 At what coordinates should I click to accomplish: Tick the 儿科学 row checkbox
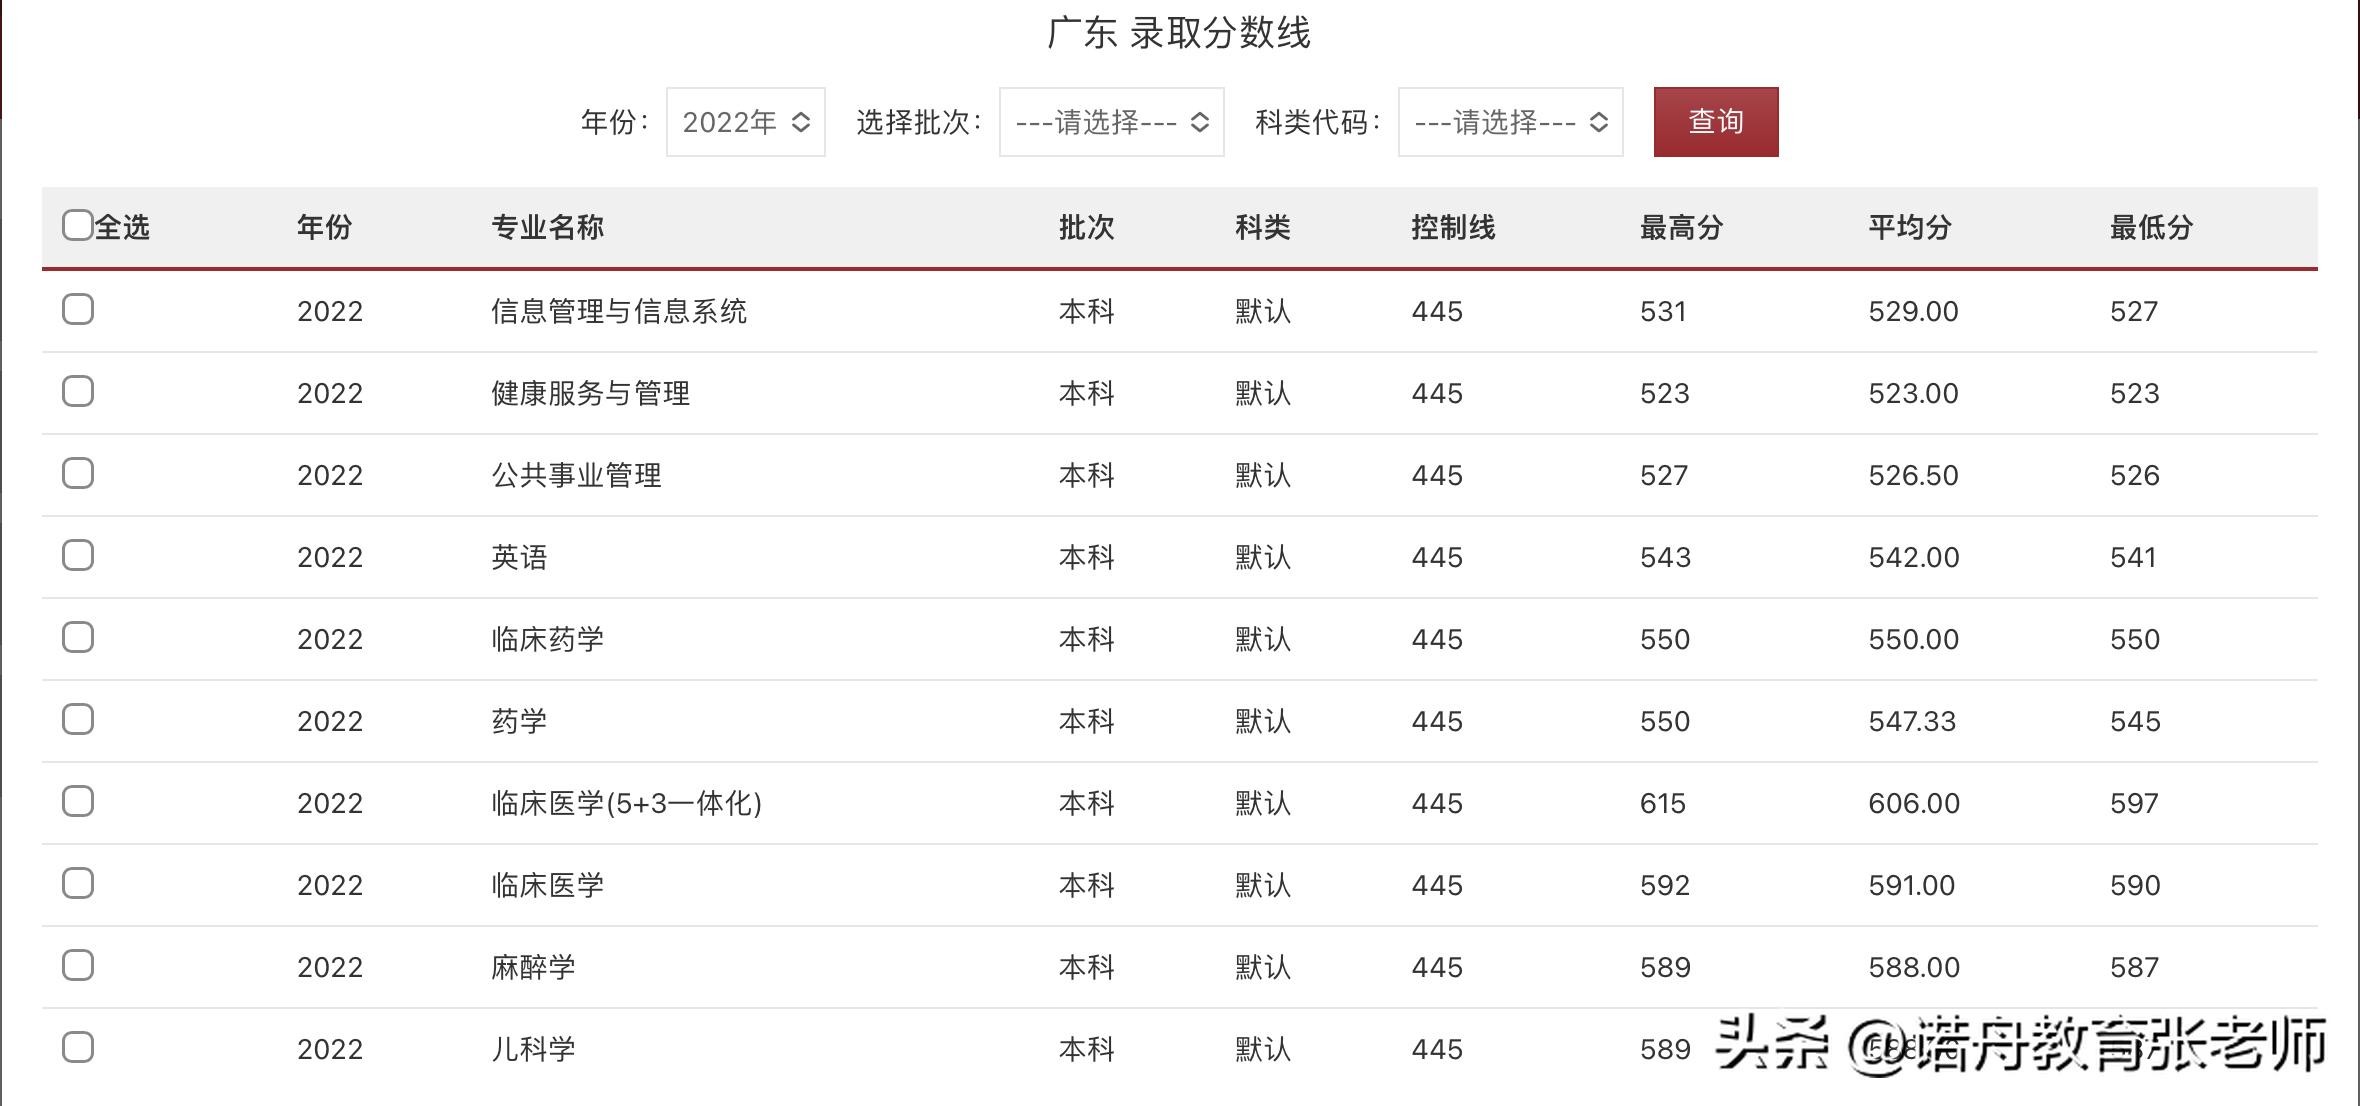point(78,1048)
